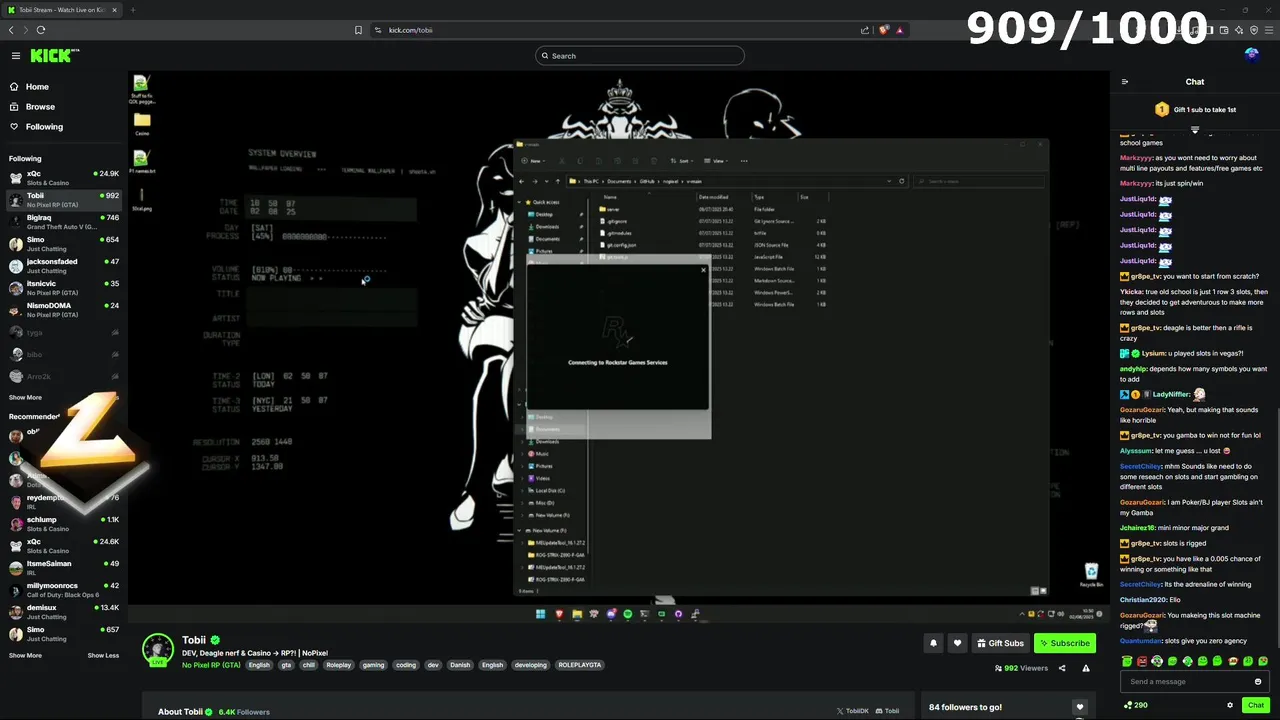
Task: Click browser back arrow
Action: (11, 30)
